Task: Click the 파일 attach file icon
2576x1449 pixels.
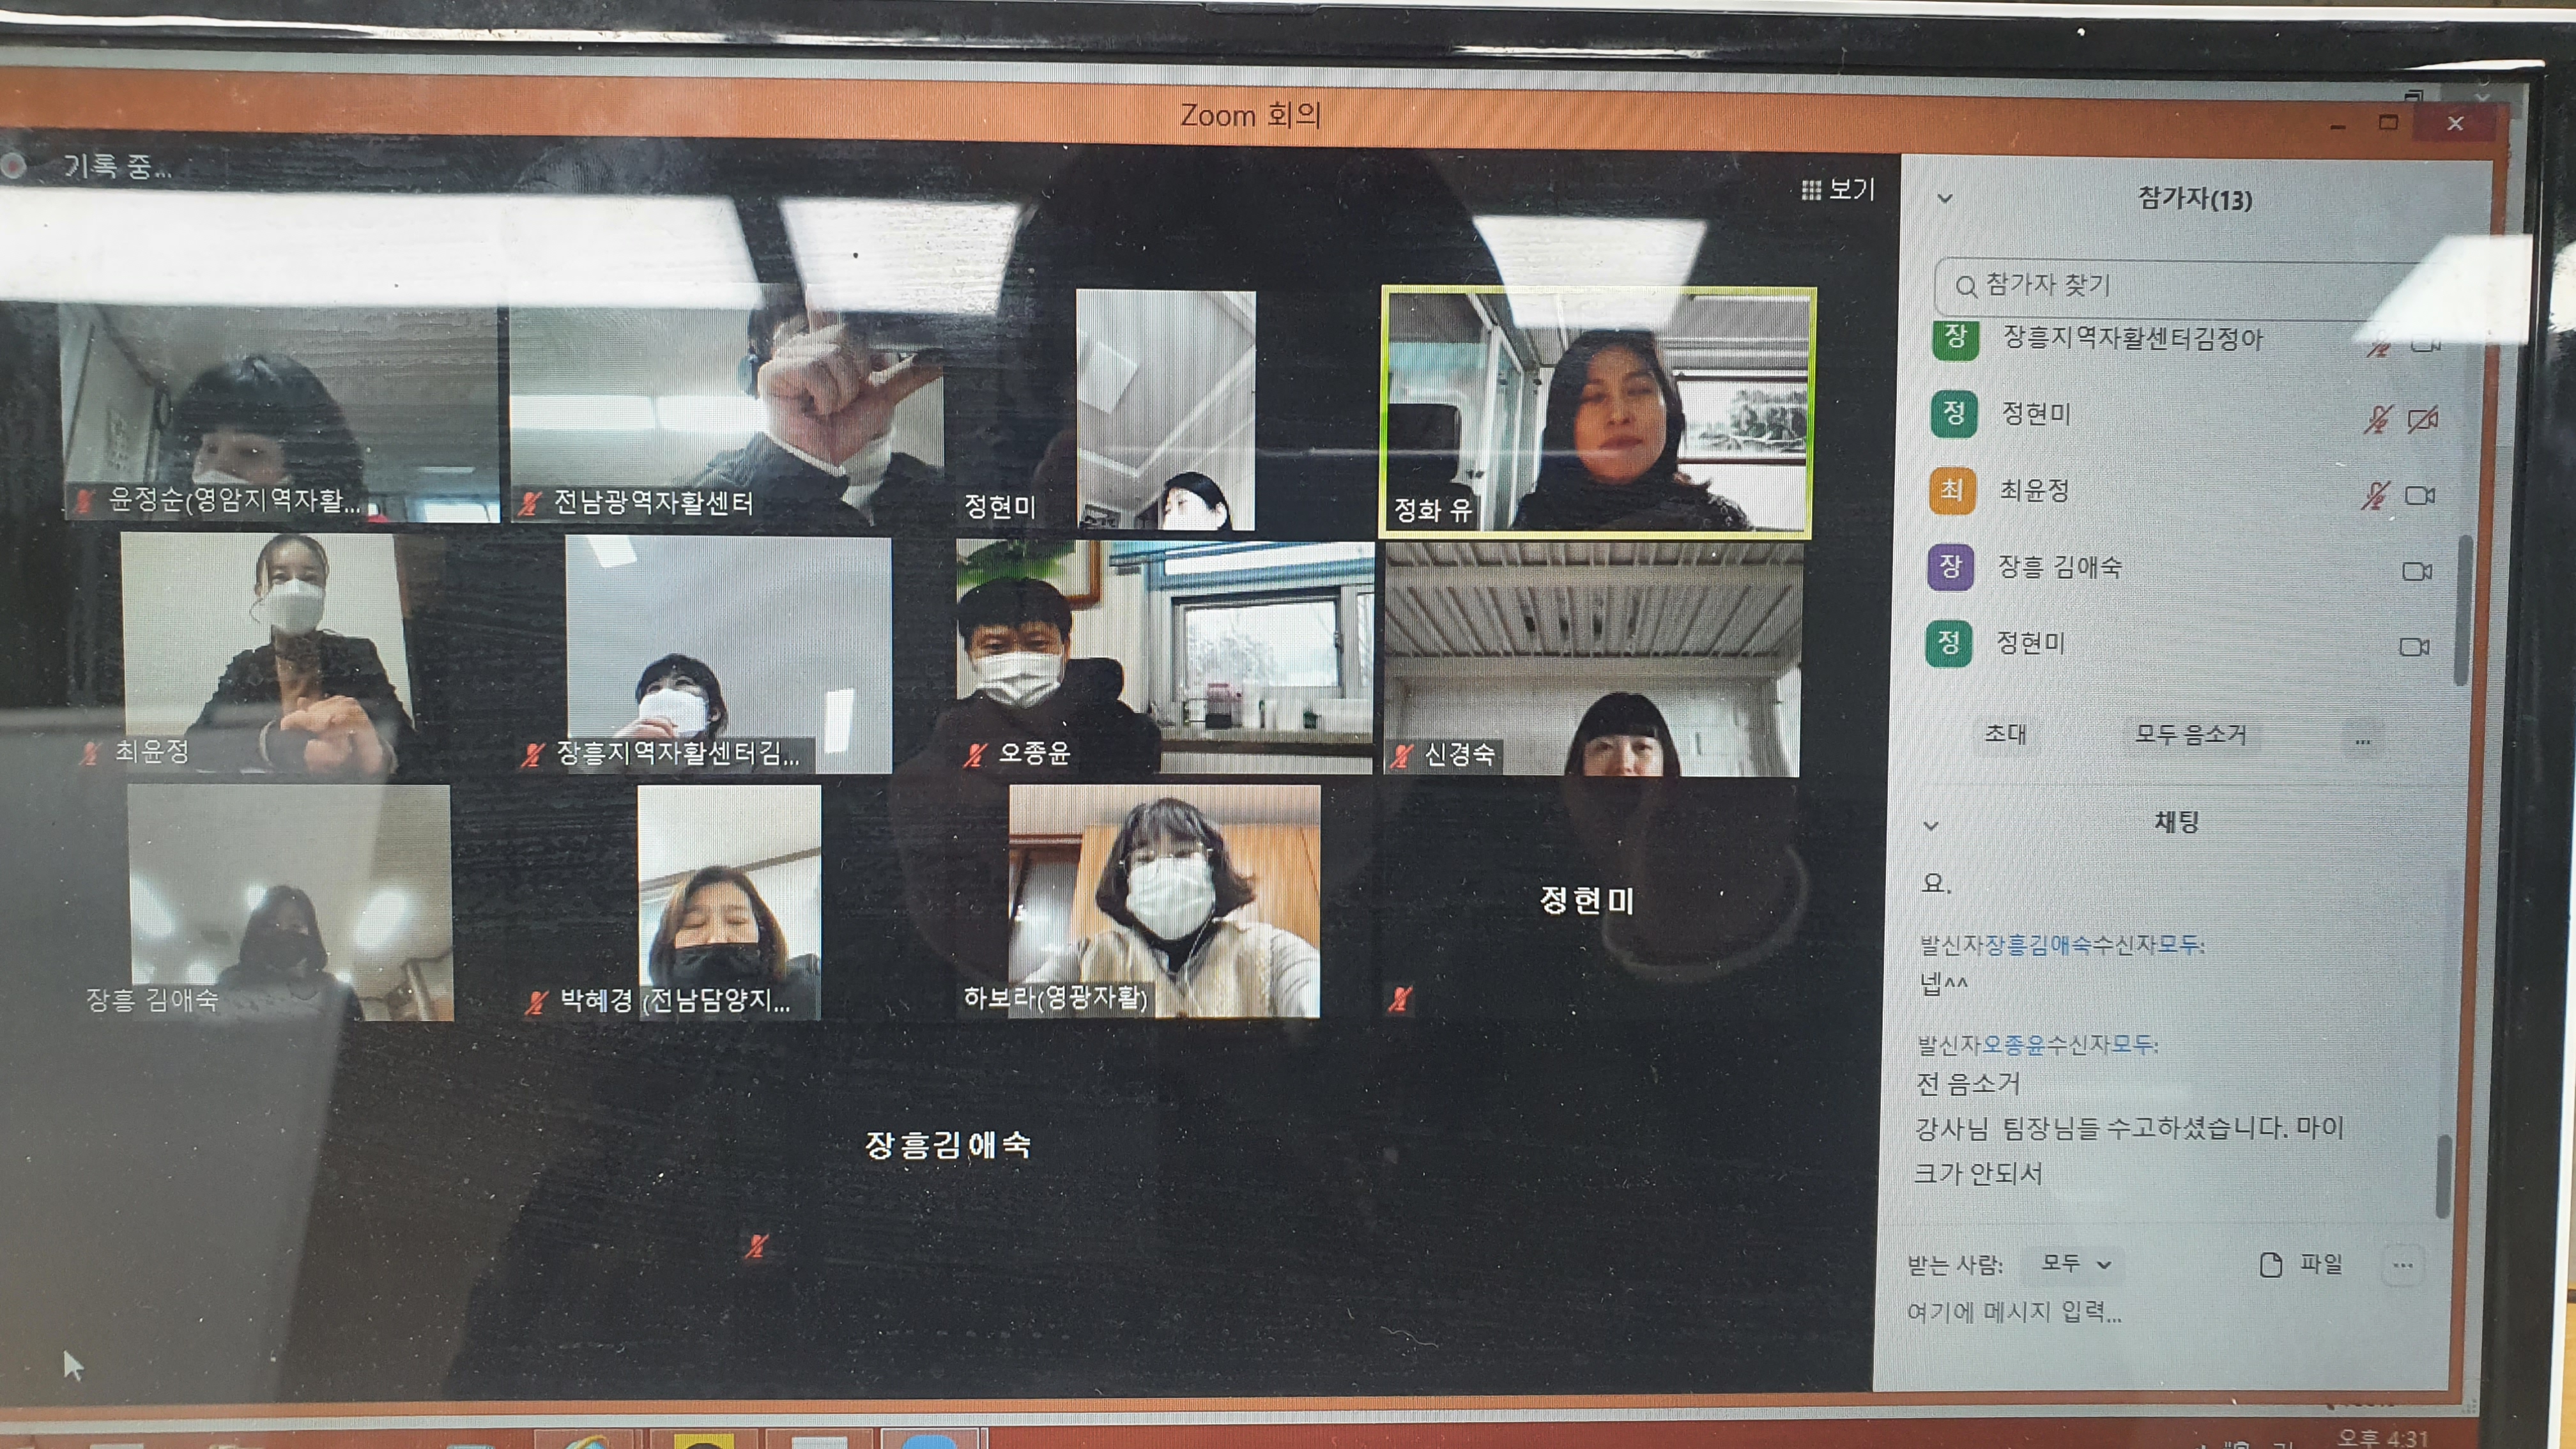Action: [2271, 1265]
